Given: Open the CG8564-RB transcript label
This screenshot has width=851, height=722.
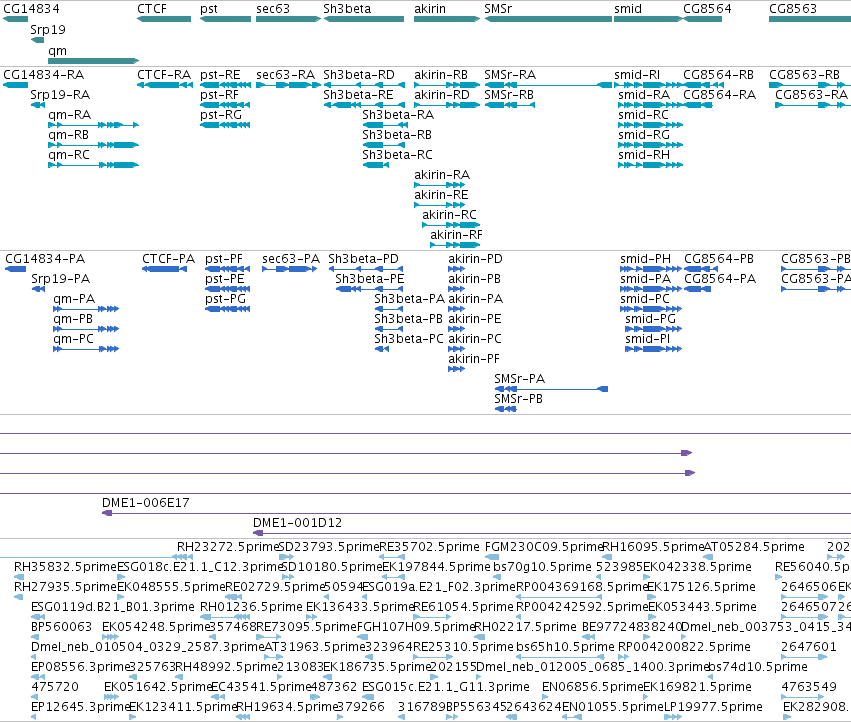Looking at the screenshot, I should [719, 74].
